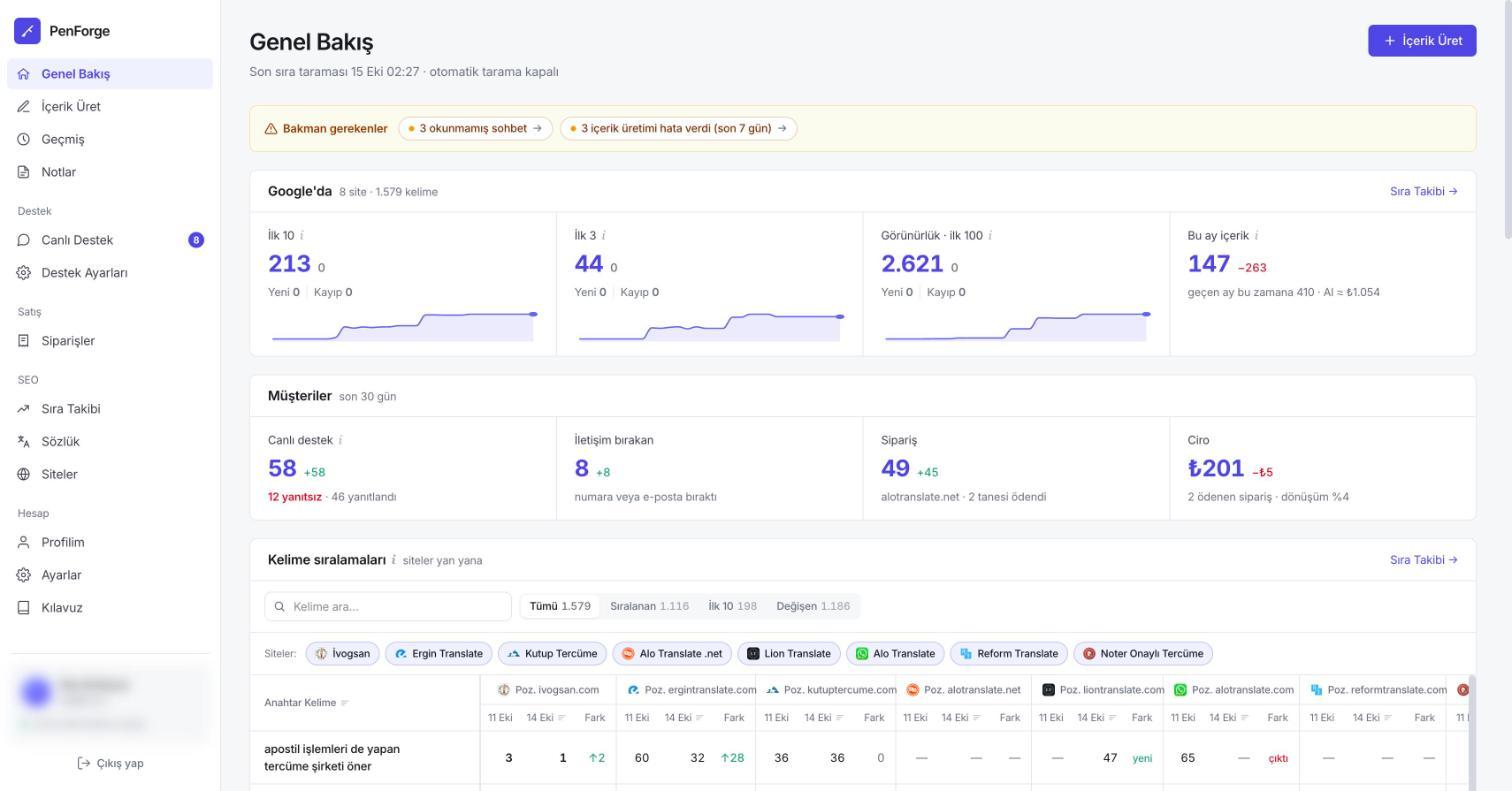
Task: Open the Sıra Takibi link in Kelime sıralamaları
Action: tap(1423, 561)
